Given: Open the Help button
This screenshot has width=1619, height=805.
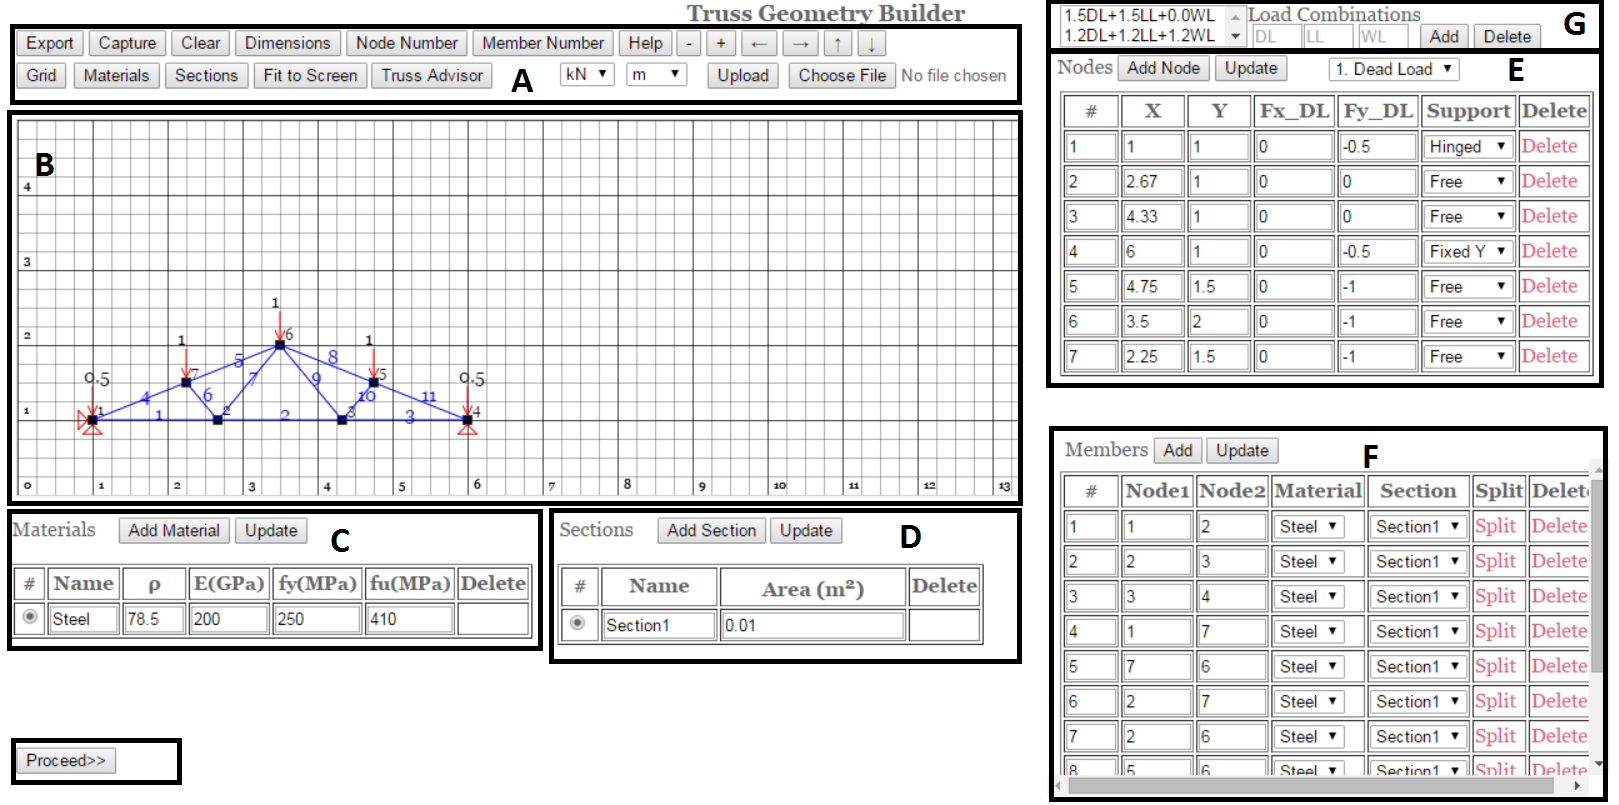Looking at the screenshot, I should (x=645, y=43).
